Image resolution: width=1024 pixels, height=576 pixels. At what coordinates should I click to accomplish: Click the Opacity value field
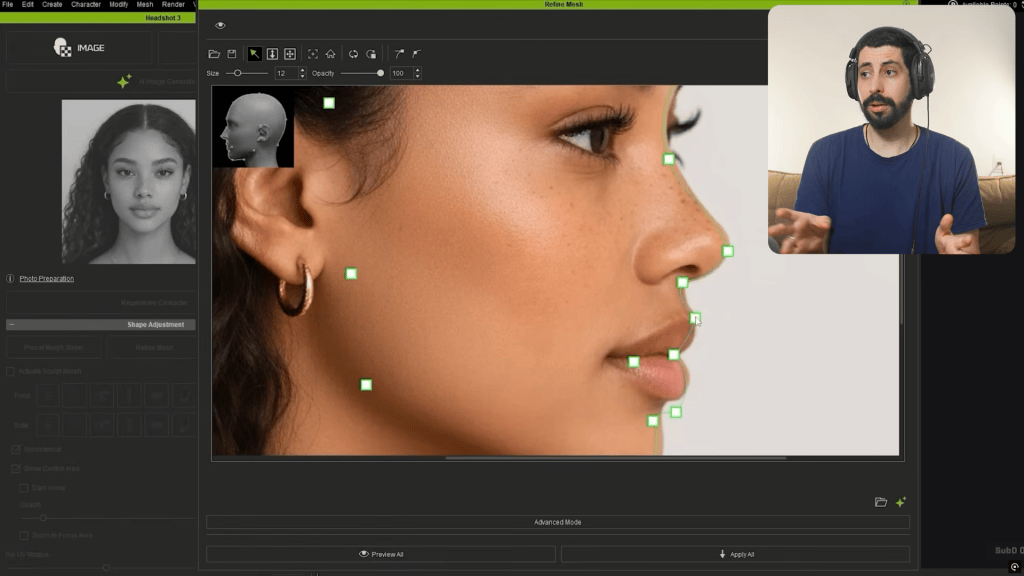[402, 73]
